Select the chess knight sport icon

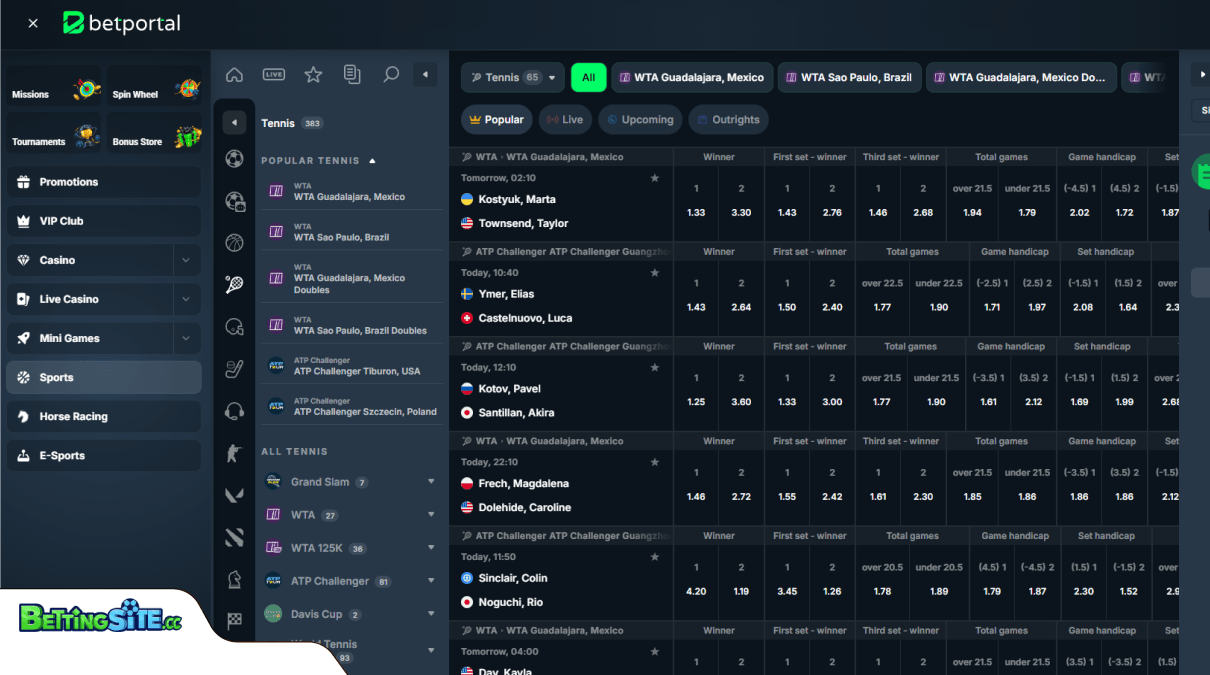pyautogui.click(x=235, y=579)
